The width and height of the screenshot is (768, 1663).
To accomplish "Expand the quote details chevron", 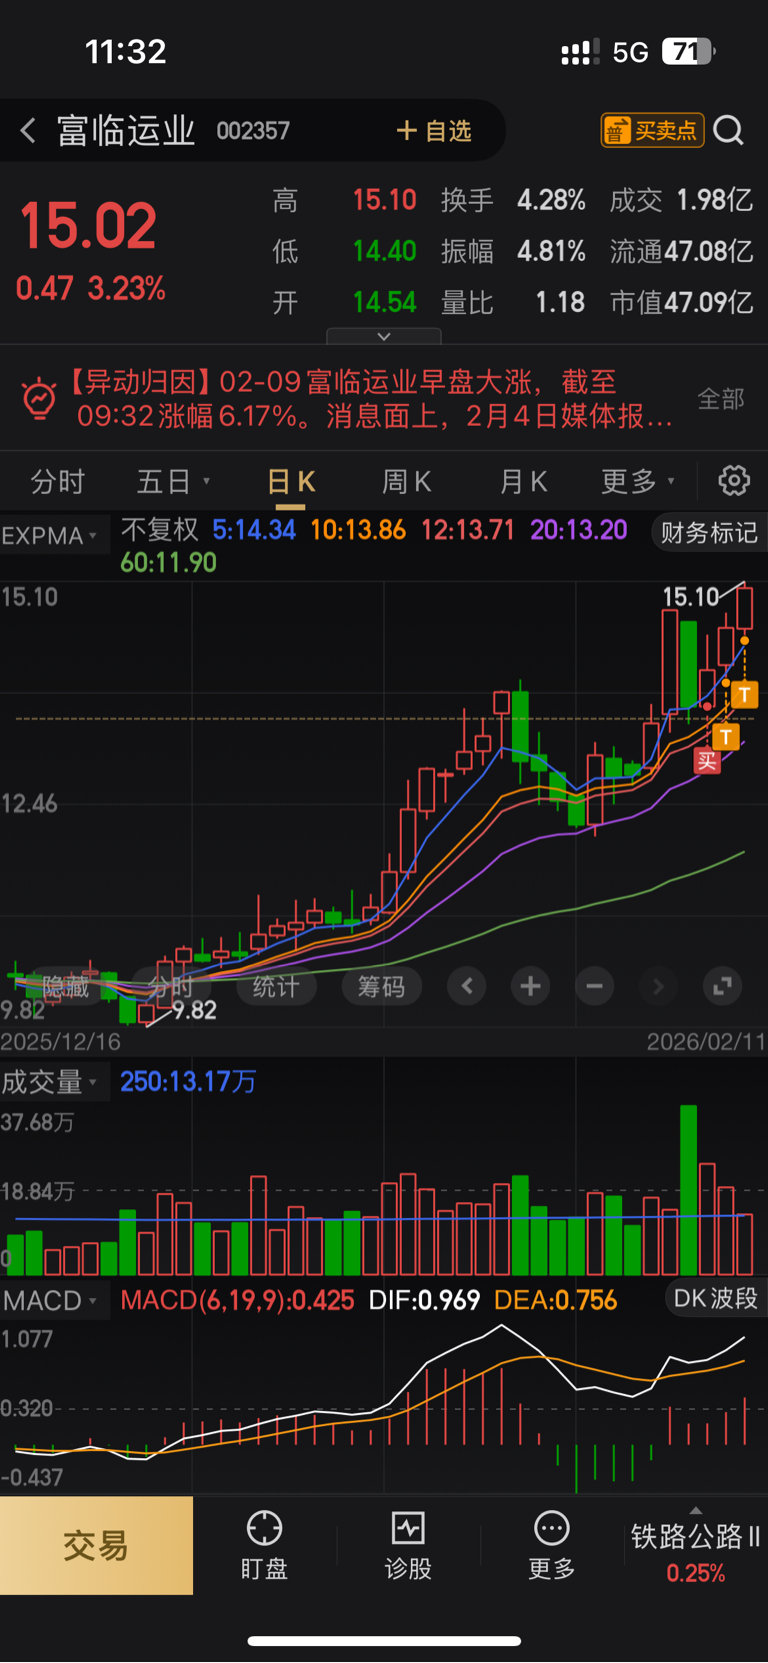I will [x=384, y=337].
